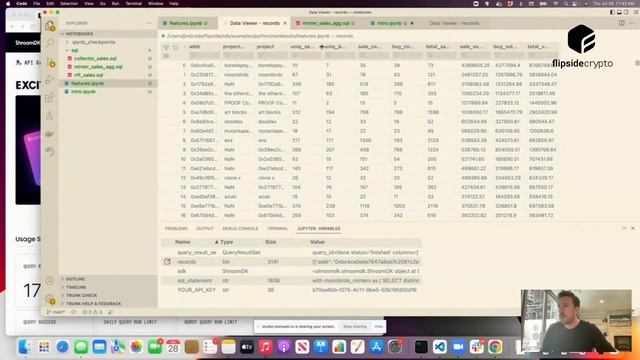Open the Selection menu in menu bar
Screen dimensions: 640x360
[x=69, y=3]
